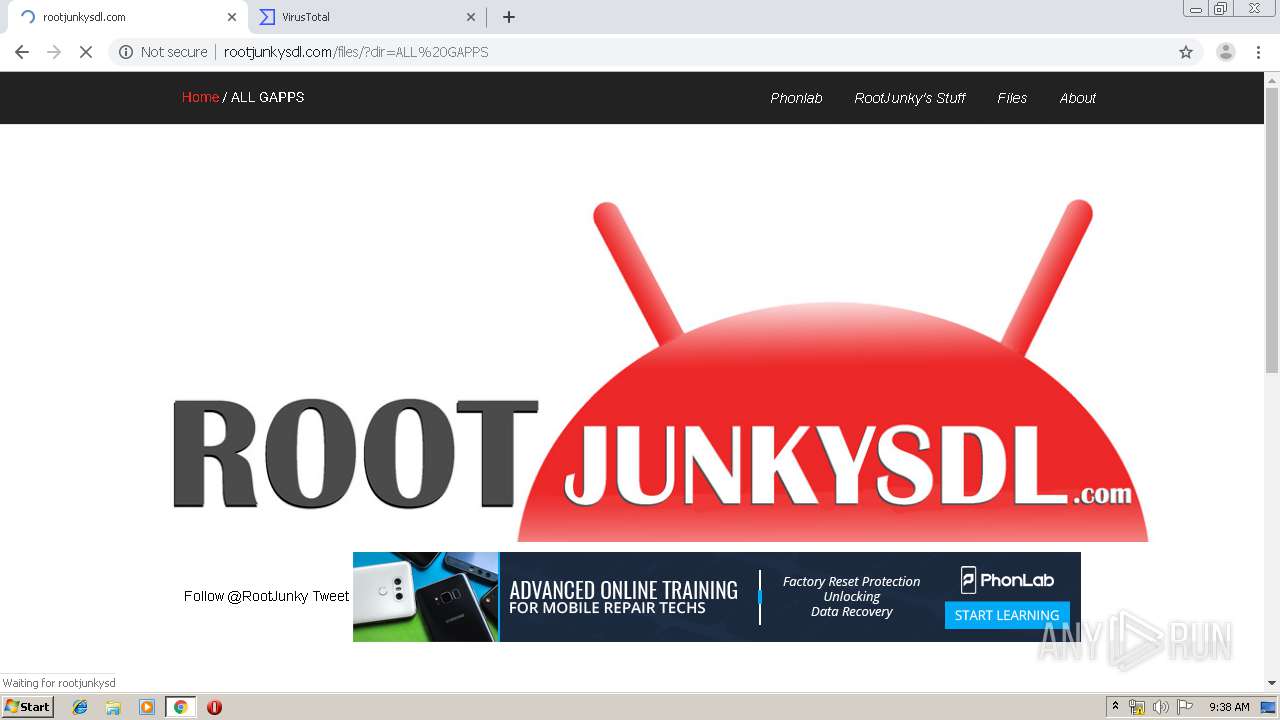Open Chrome three-dot menu
The width and height of the screenshot is (1280, 720).
point(1259,52)
